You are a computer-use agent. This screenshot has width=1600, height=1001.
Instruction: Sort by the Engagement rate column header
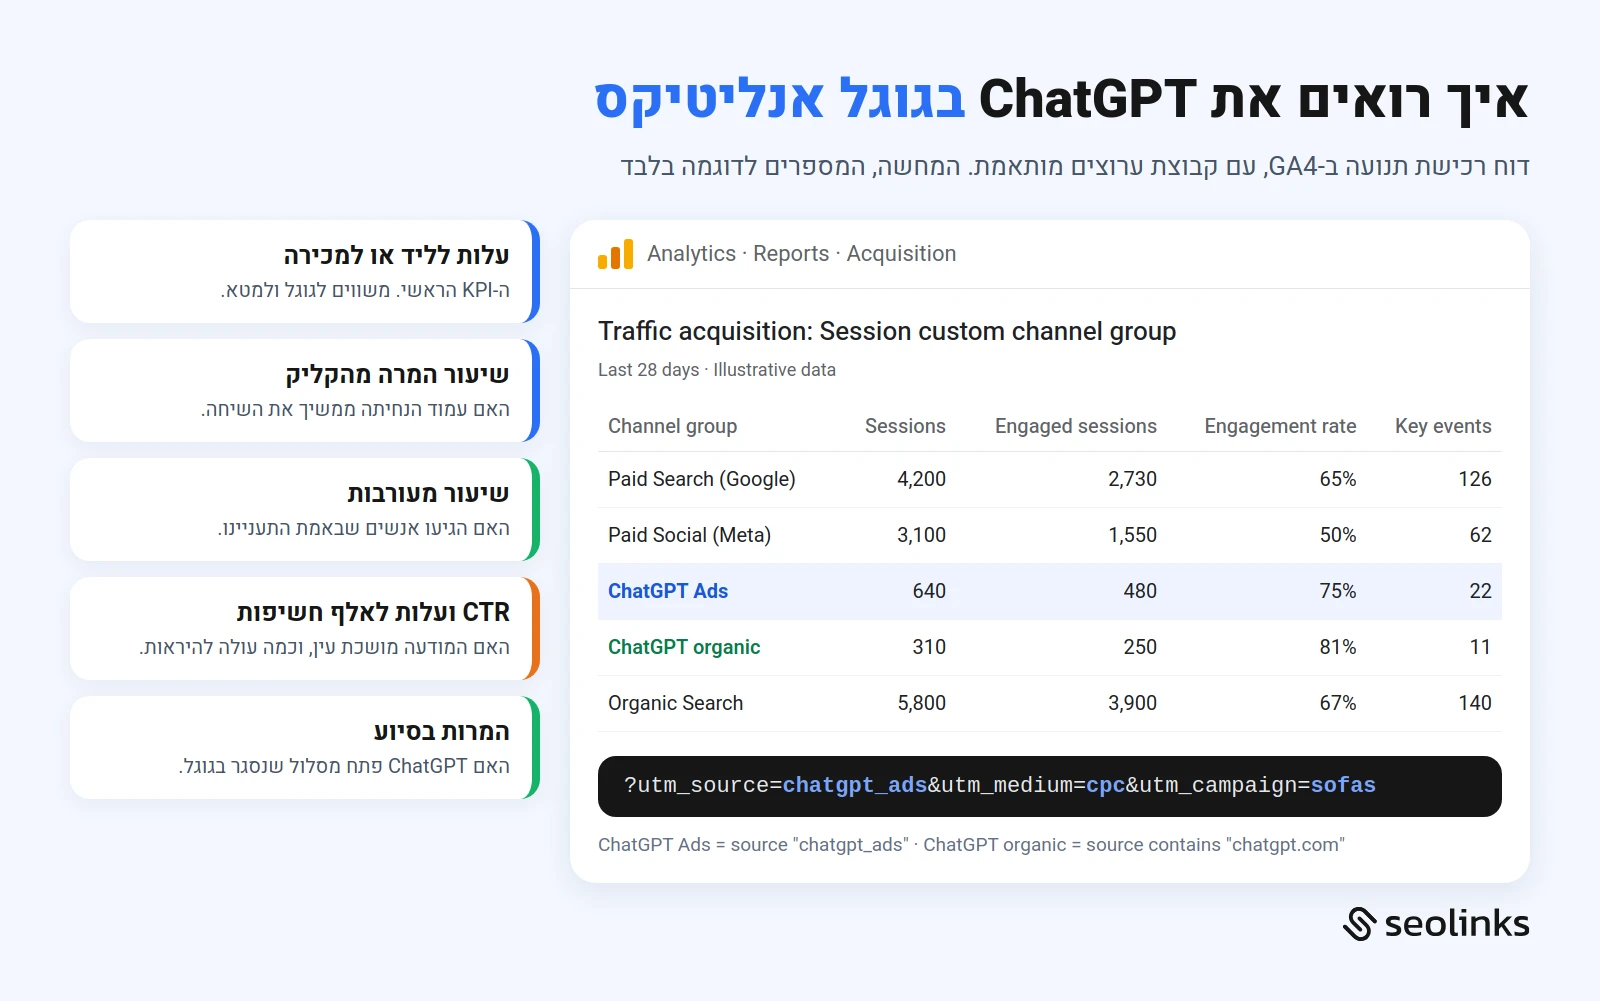tap(1280, 426)
